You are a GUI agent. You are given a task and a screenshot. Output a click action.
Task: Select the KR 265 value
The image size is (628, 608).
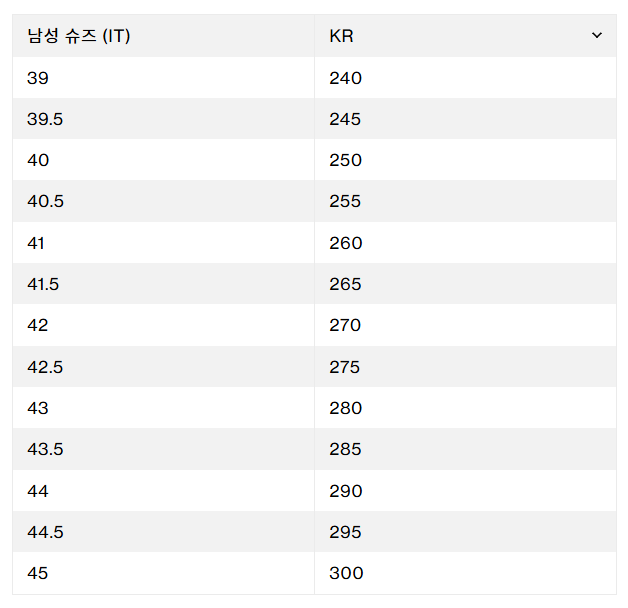[346, 284]
